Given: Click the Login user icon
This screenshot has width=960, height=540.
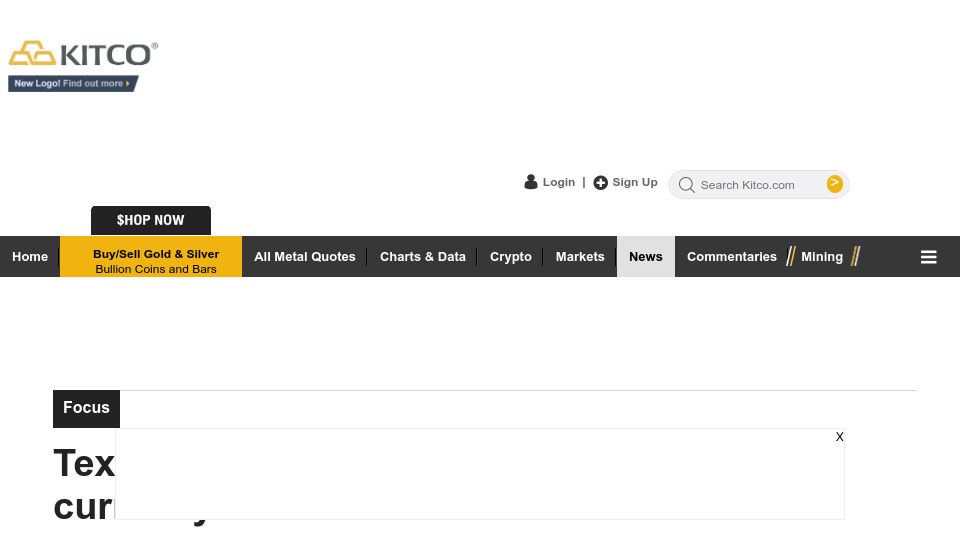Looking at the screenshot, I should coord(531,182).
